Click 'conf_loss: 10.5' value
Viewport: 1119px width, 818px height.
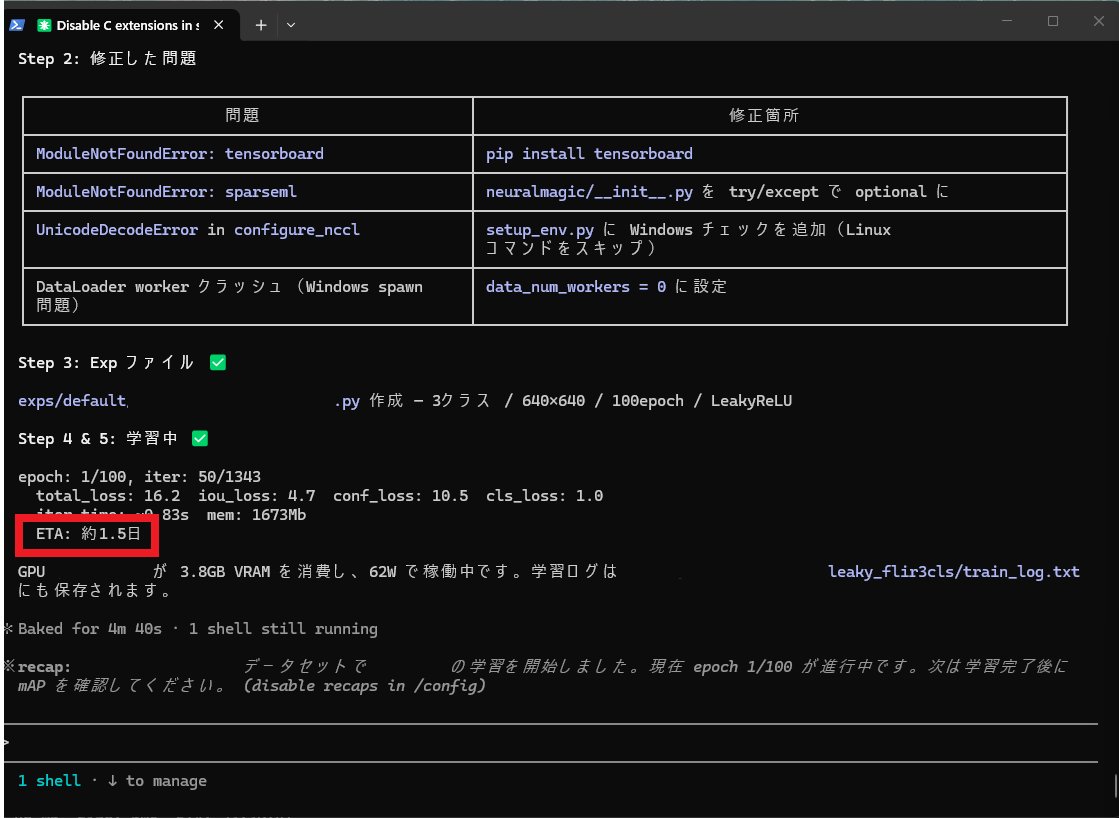coord(400,495)
